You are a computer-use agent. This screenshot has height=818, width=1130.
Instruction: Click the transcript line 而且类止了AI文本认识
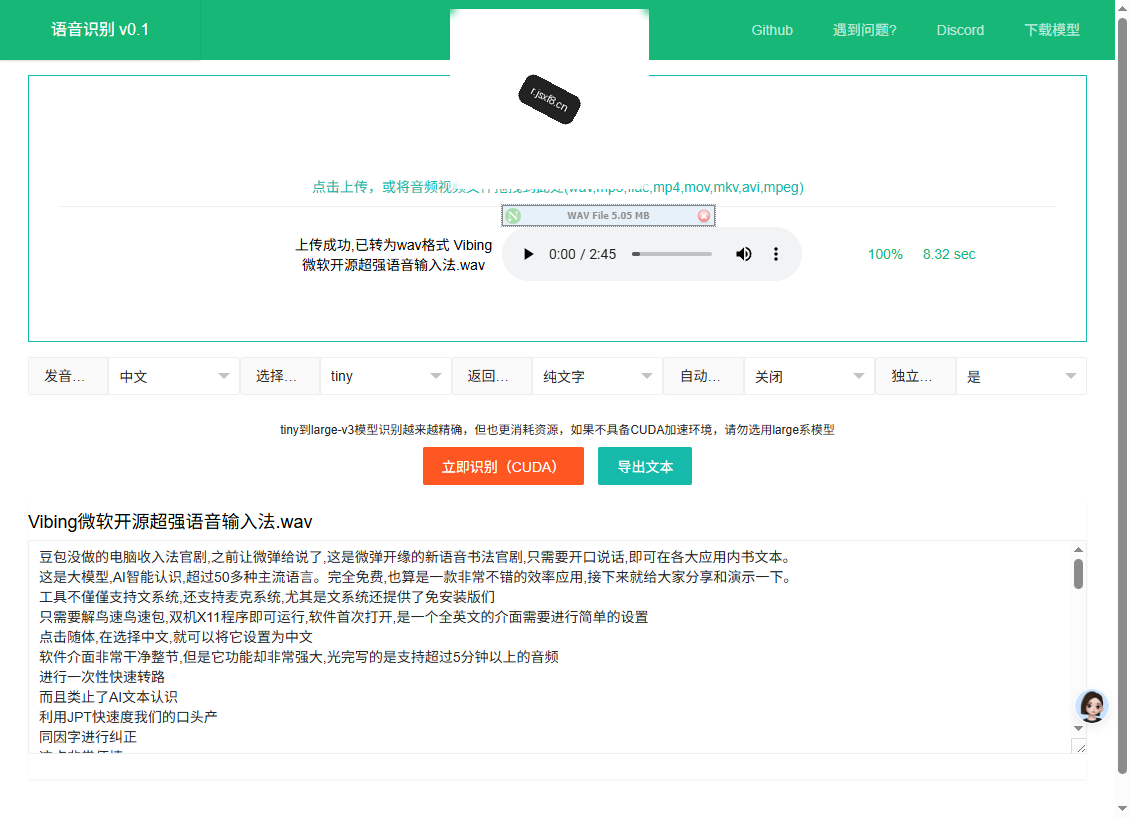[108, 697]
